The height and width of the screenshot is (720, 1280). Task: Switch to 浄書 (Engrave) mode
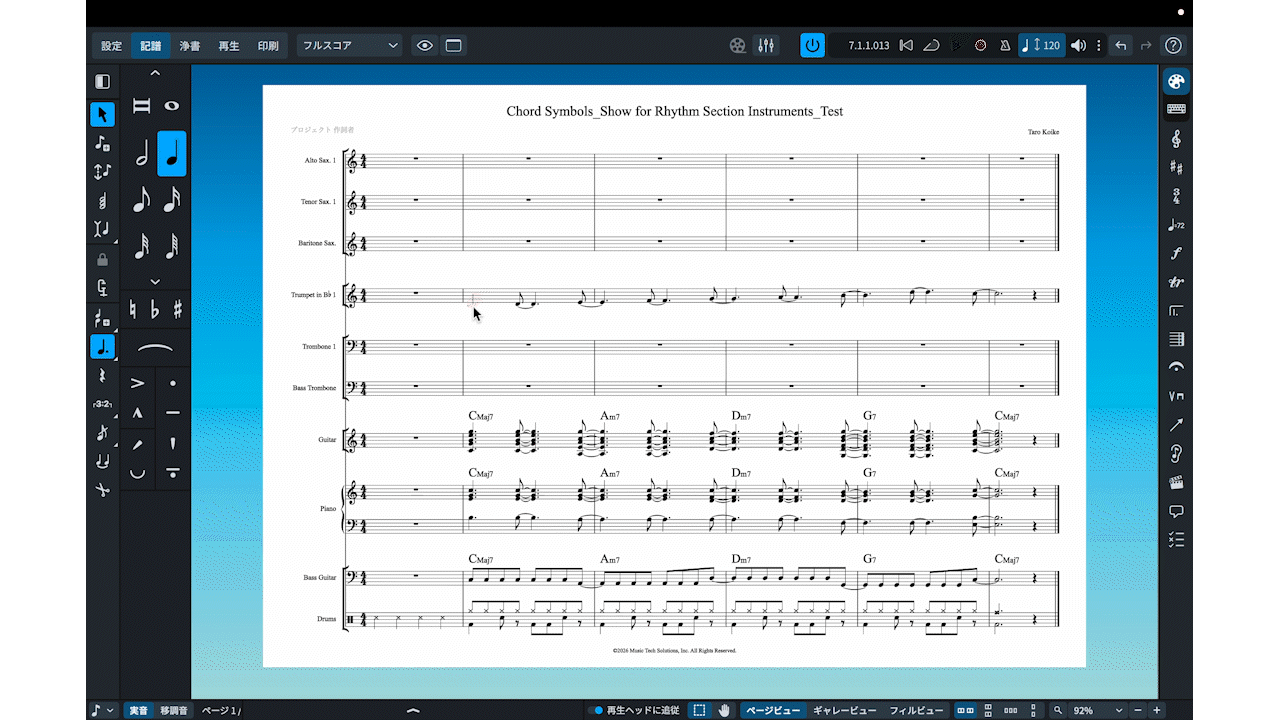[x=190, y=46]
